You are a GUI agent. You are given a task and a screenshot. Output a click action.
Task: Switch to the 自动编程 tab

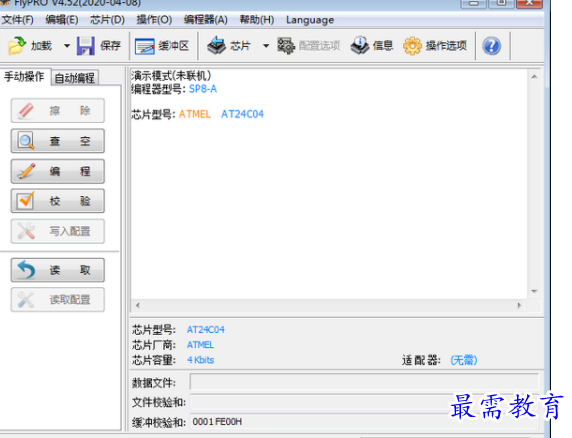[x=74, y=78]
